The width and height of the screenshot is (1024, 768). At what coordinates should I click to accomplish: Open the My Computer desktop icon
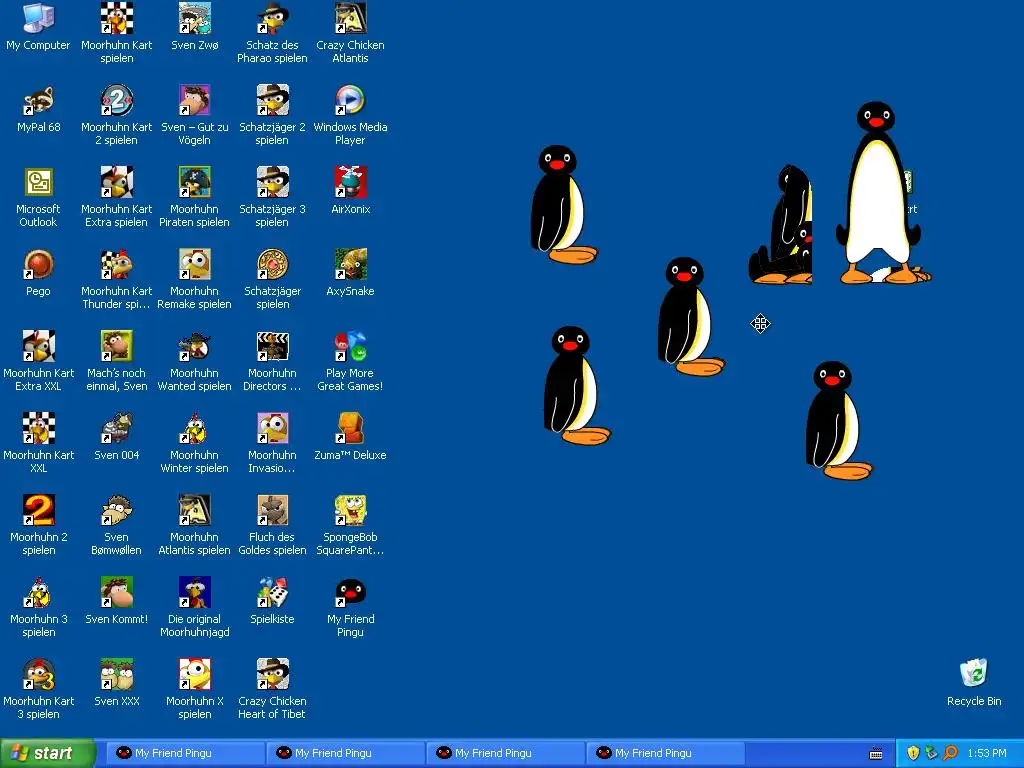coord(38,18)
